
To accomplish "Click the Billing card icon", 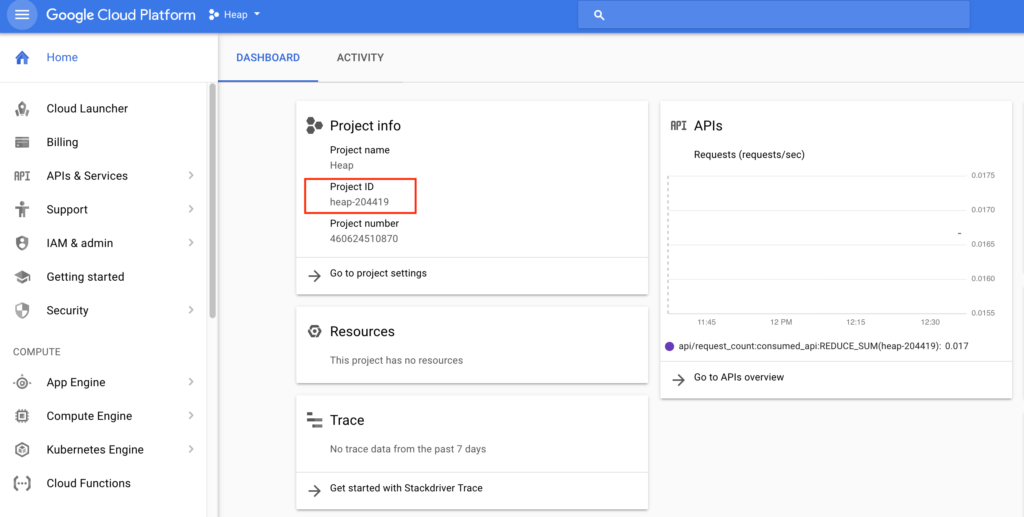I will [x=22, y=142].
